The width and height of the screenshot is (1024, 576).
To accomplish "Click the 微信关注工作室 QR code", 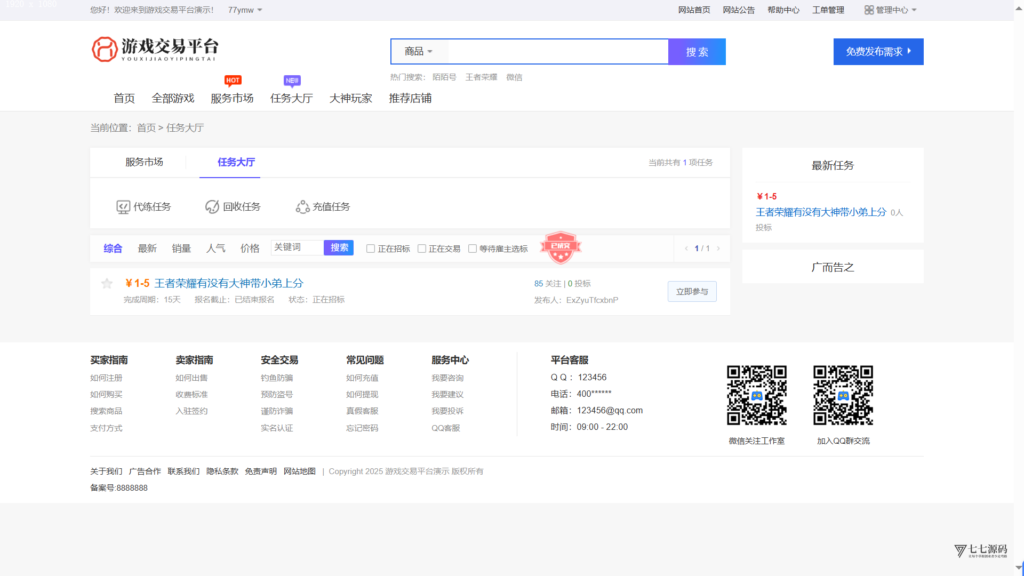I will (756, 395).
